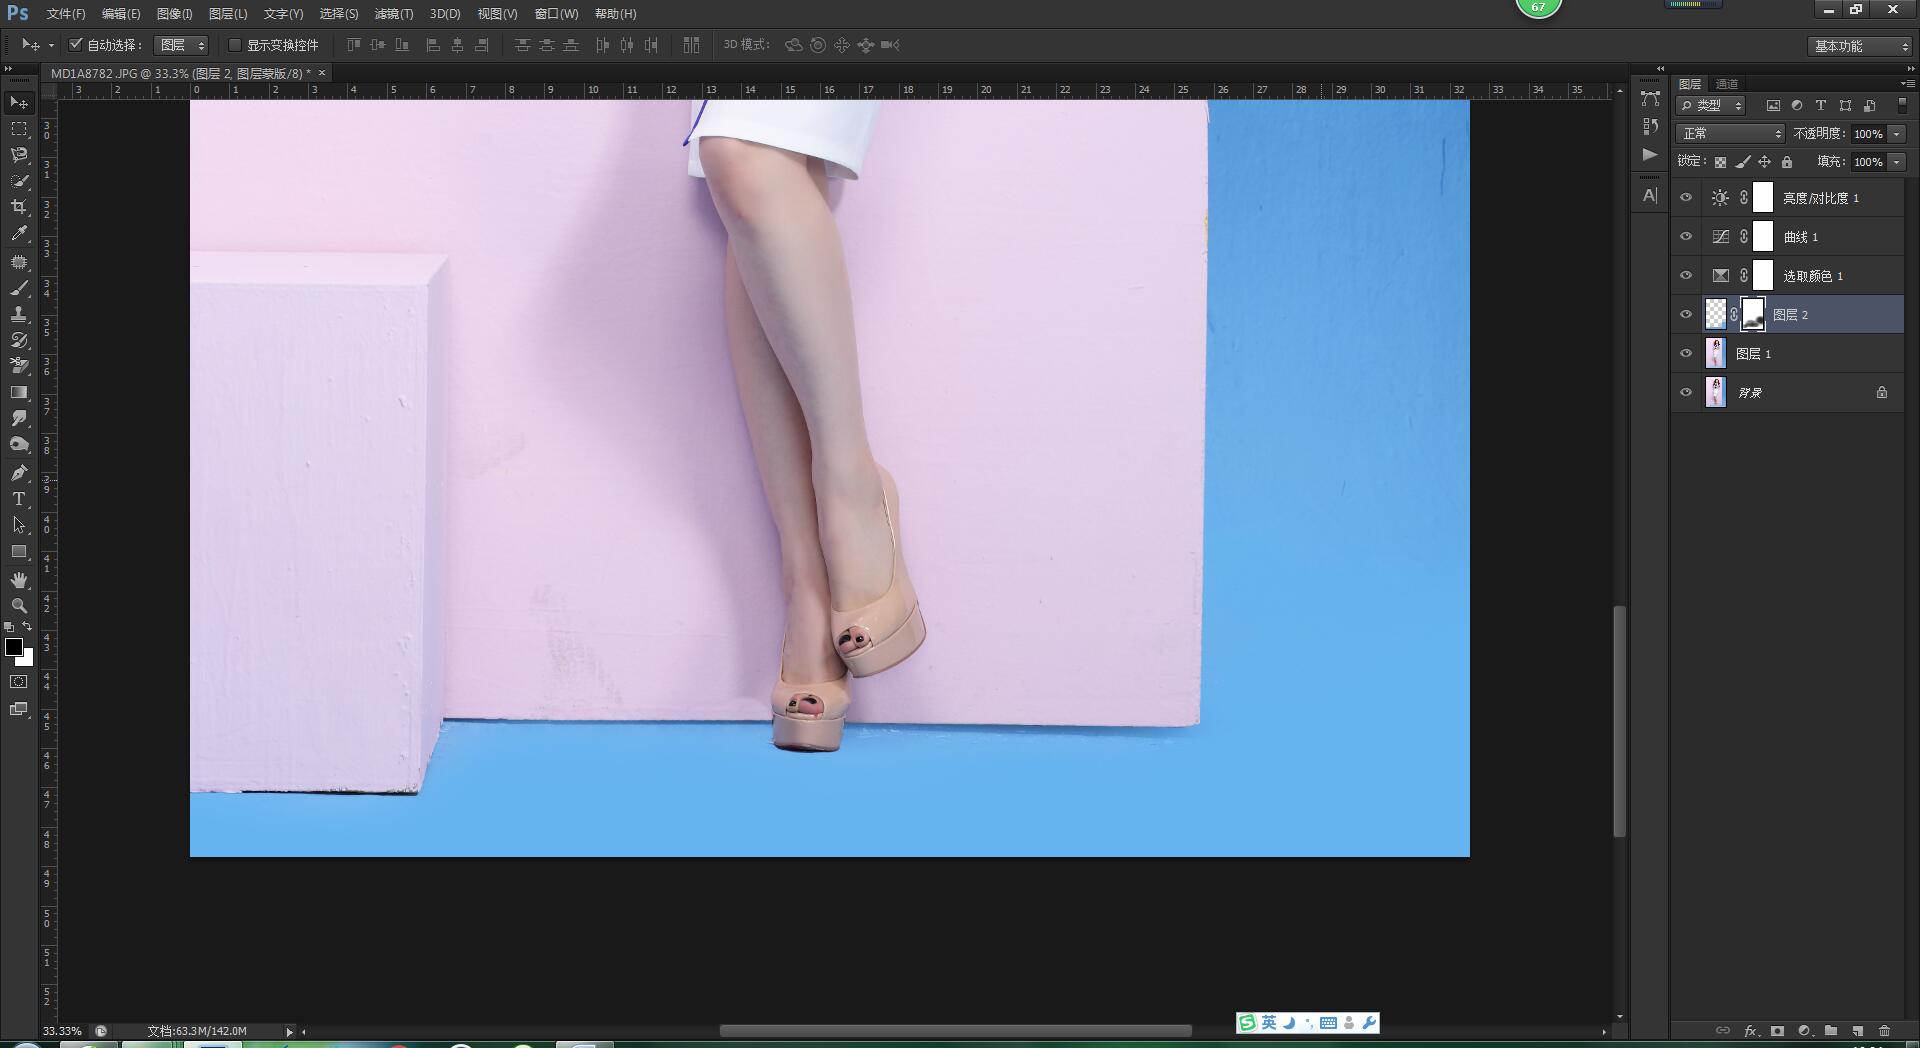
Task: Open the layer filter 类型 dropdown
Action: click(x=1712, y=105)
